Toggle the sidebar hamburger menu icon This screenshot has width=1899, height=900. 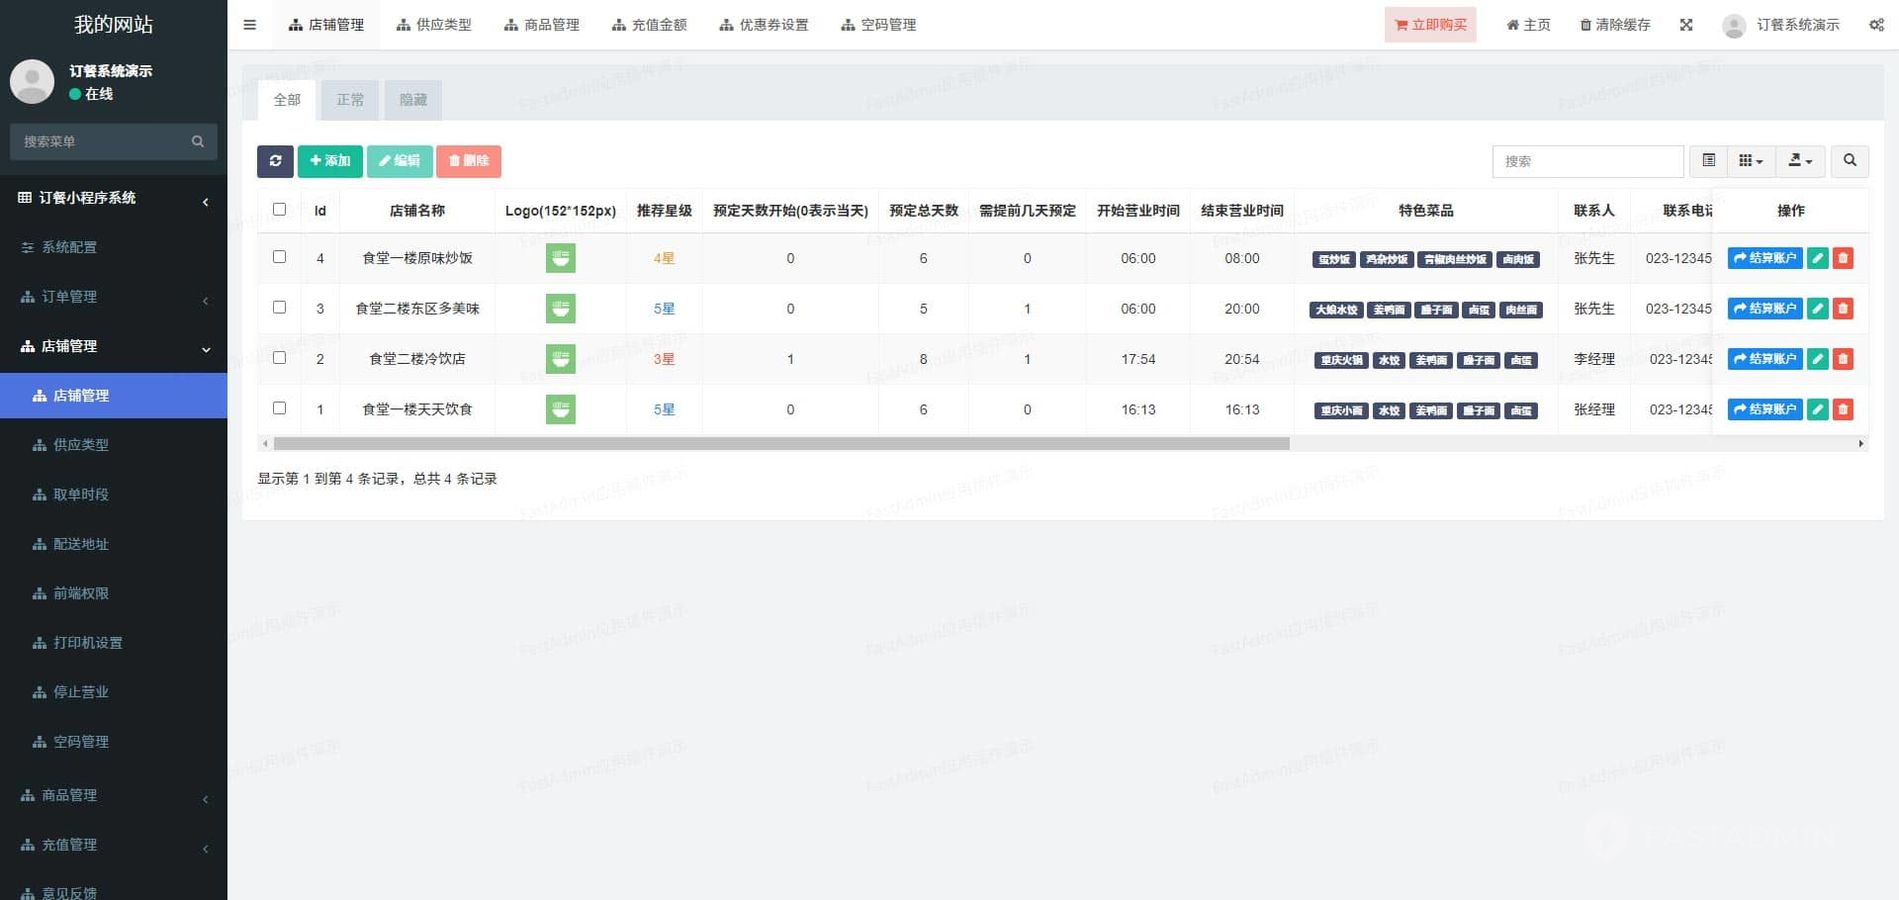click(250, 25)
